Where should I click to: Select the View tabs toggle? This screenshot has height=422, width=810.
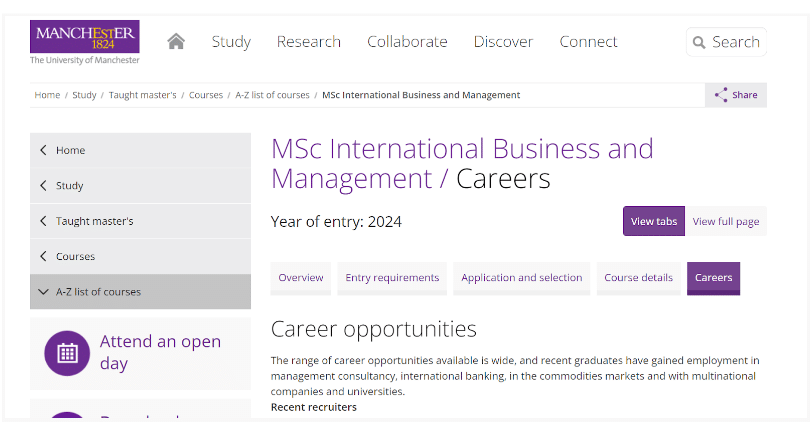[654, 221]
